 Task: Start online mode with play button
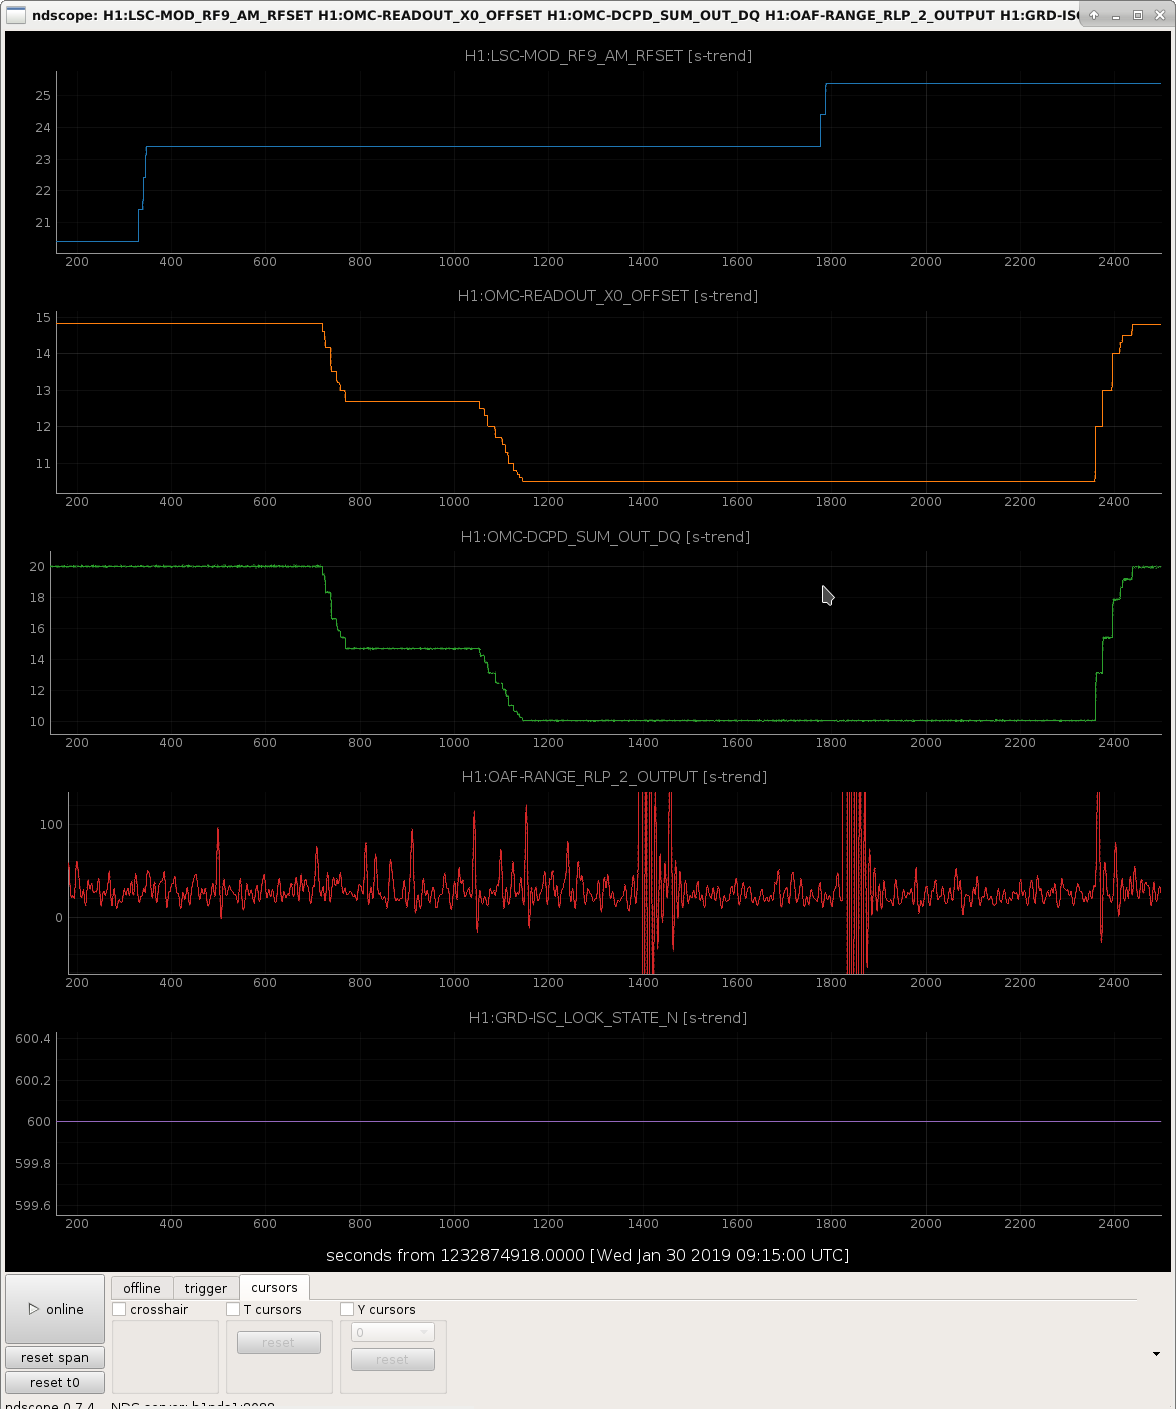tap(55, 1309)
